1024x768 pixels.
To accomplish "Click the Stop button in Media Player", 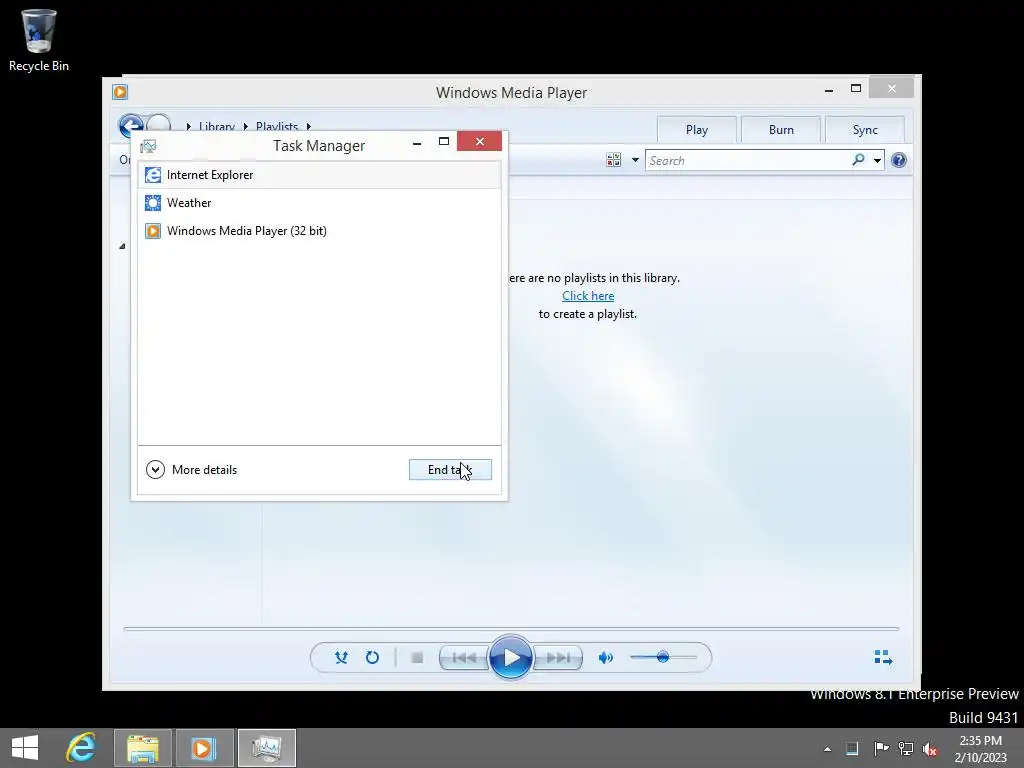I will pyautogui.click(x=417, y=658).
